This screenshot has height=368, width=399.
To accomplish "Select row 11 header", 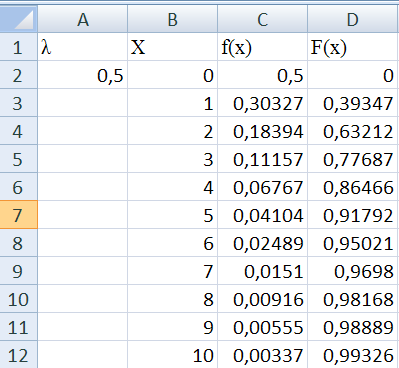I will (x=18, y=327).
